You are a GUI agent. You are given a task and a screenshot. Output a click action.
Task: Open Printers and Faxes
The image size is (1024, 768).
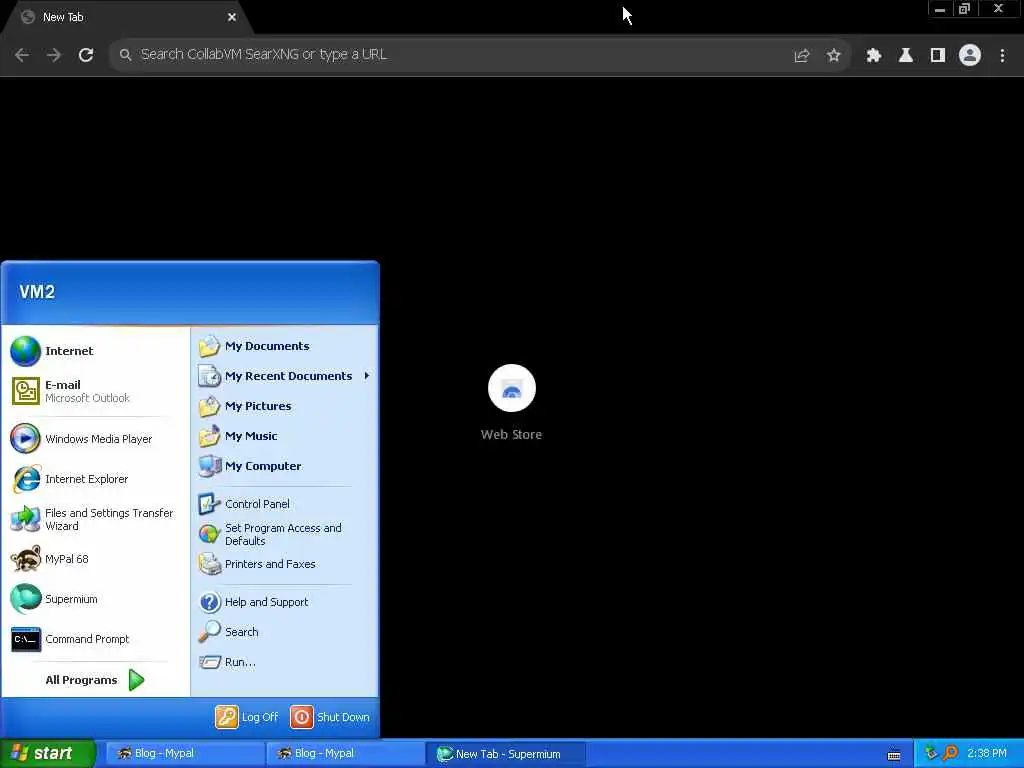(285, 564)
